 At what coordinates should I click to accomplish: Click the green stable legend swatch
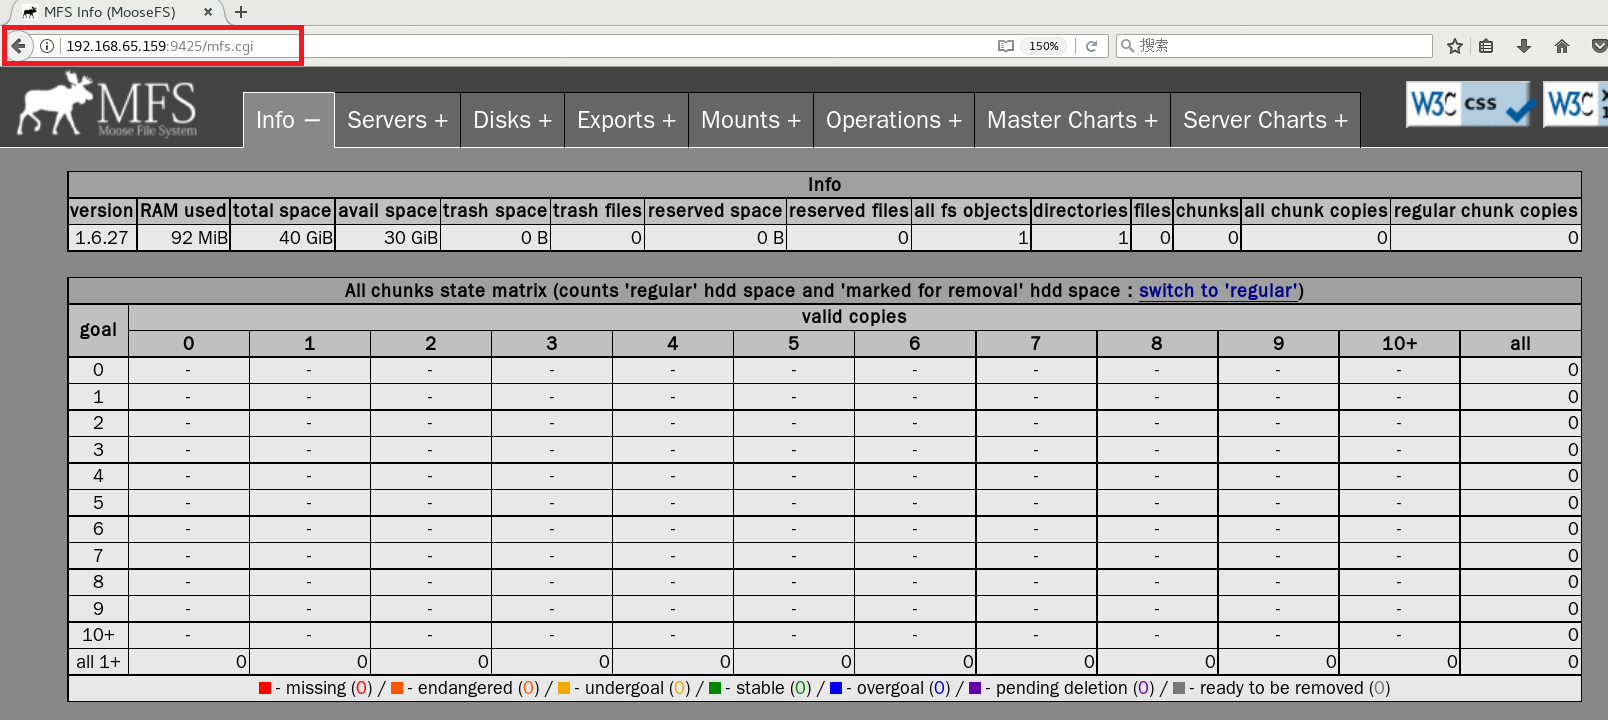pos(715,688)
